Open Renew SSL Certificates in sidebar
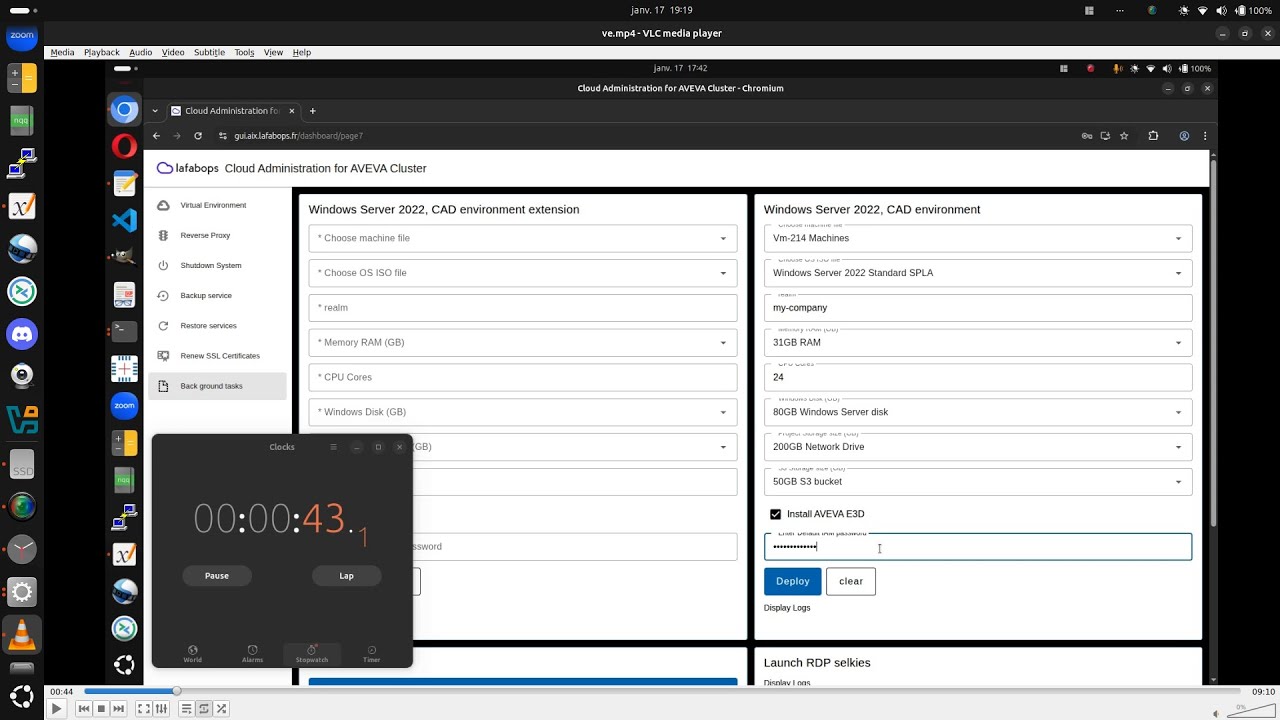The width and height of the screenshot is (1280, 720). [217, 355]
